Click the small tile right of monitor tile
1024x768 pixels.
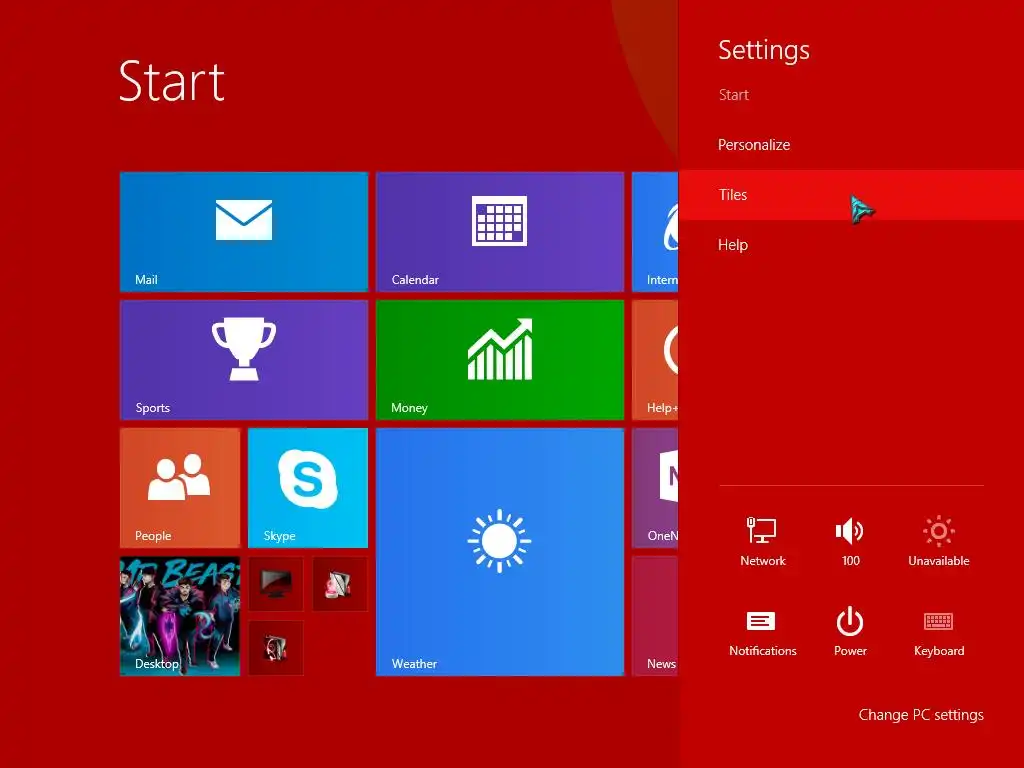(x=340, y=584)
